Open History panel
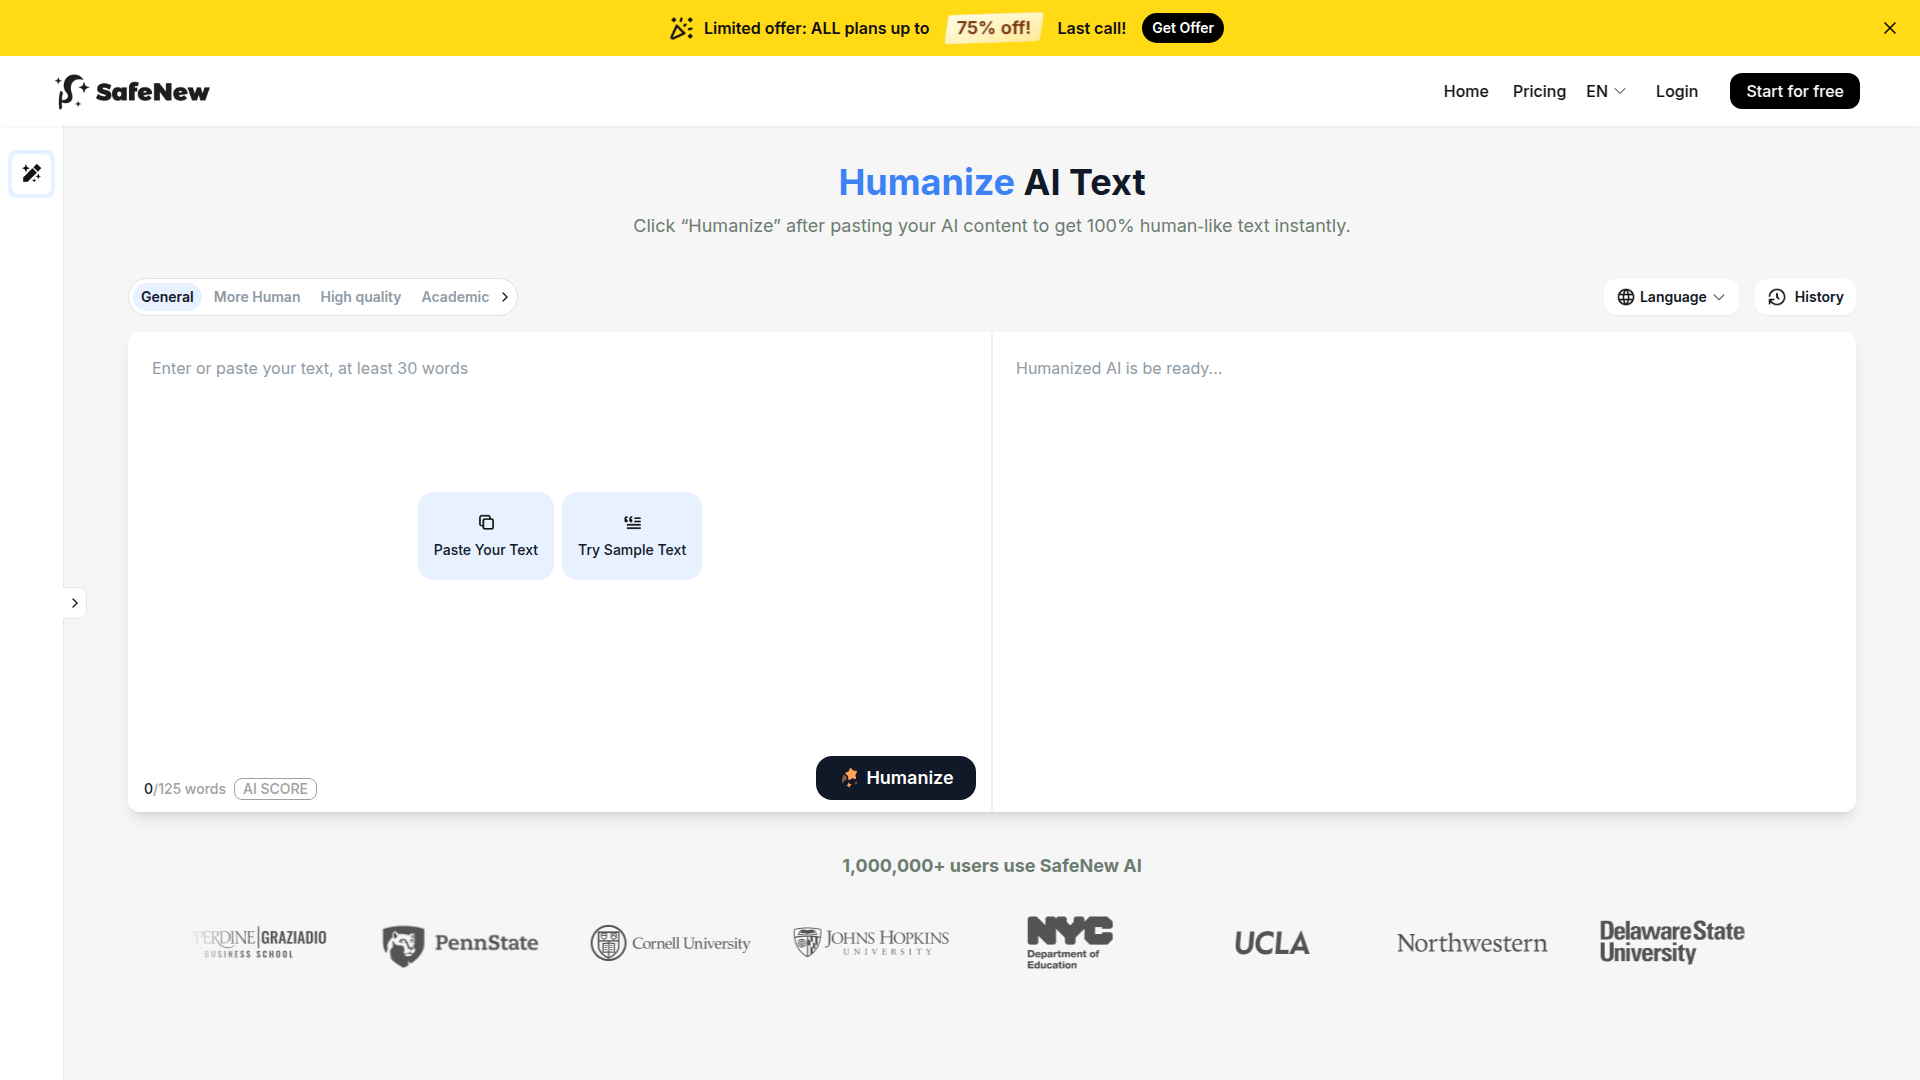The height and width of the screenshot is (1080, 1920). coord(1805,297)
